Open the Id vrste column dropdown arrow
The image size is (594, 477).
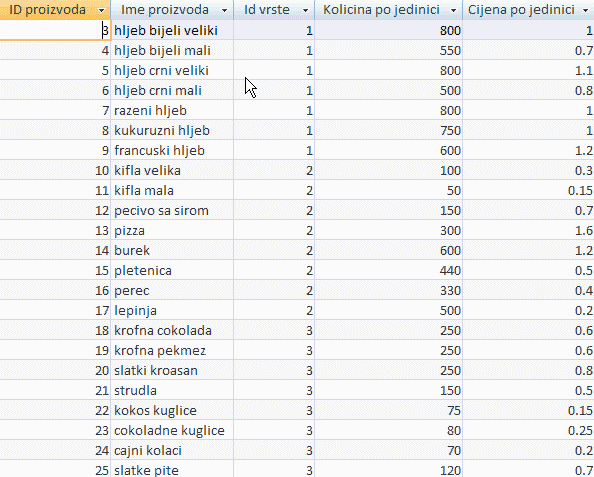point(305,10)
